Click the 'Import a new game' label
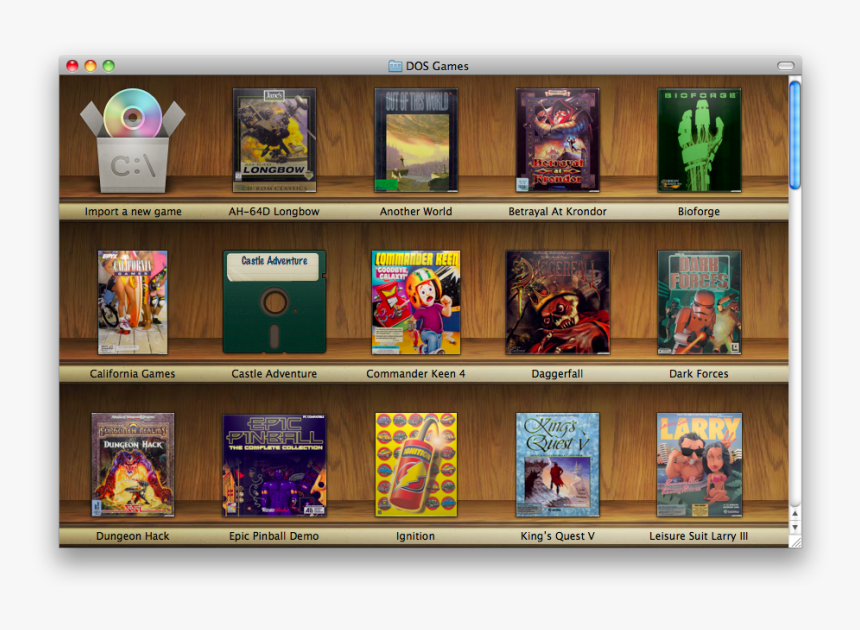This screenshot has height=630, width=860. tap(133, 212)
